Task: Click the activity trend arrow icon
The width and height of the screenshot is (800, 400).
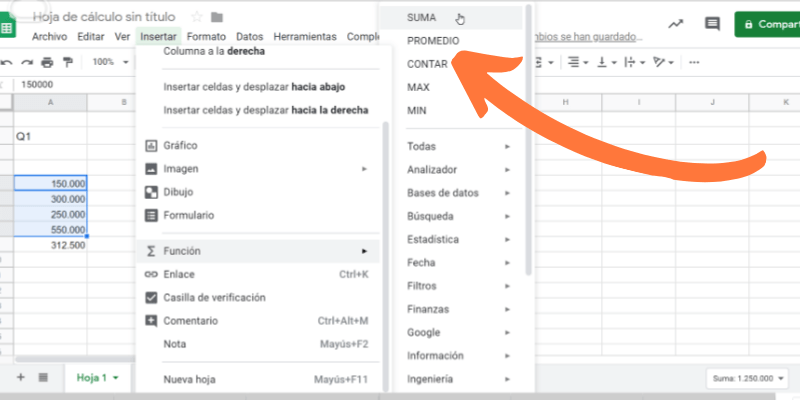Action: [676, 24]
